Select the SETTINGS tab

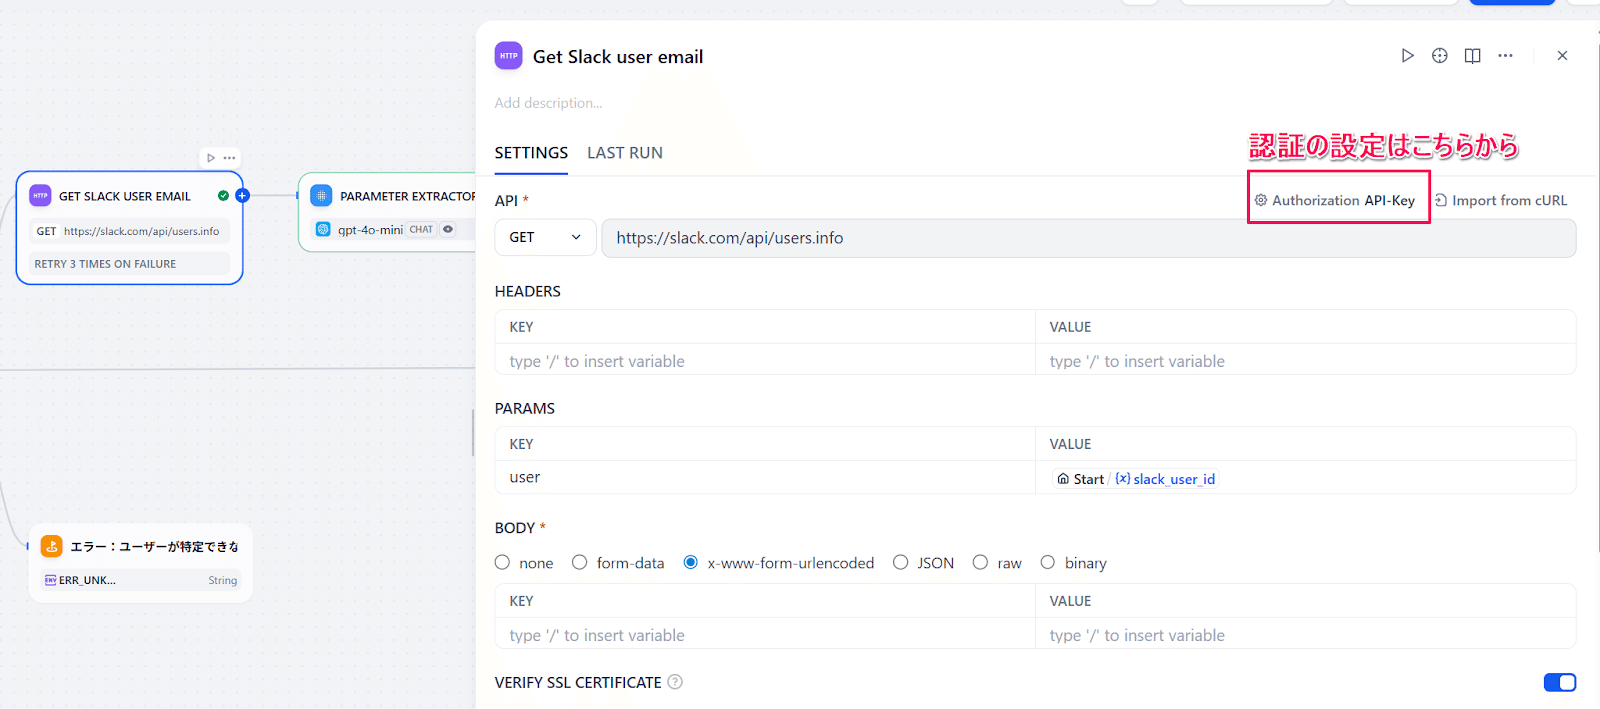[531, 153]
